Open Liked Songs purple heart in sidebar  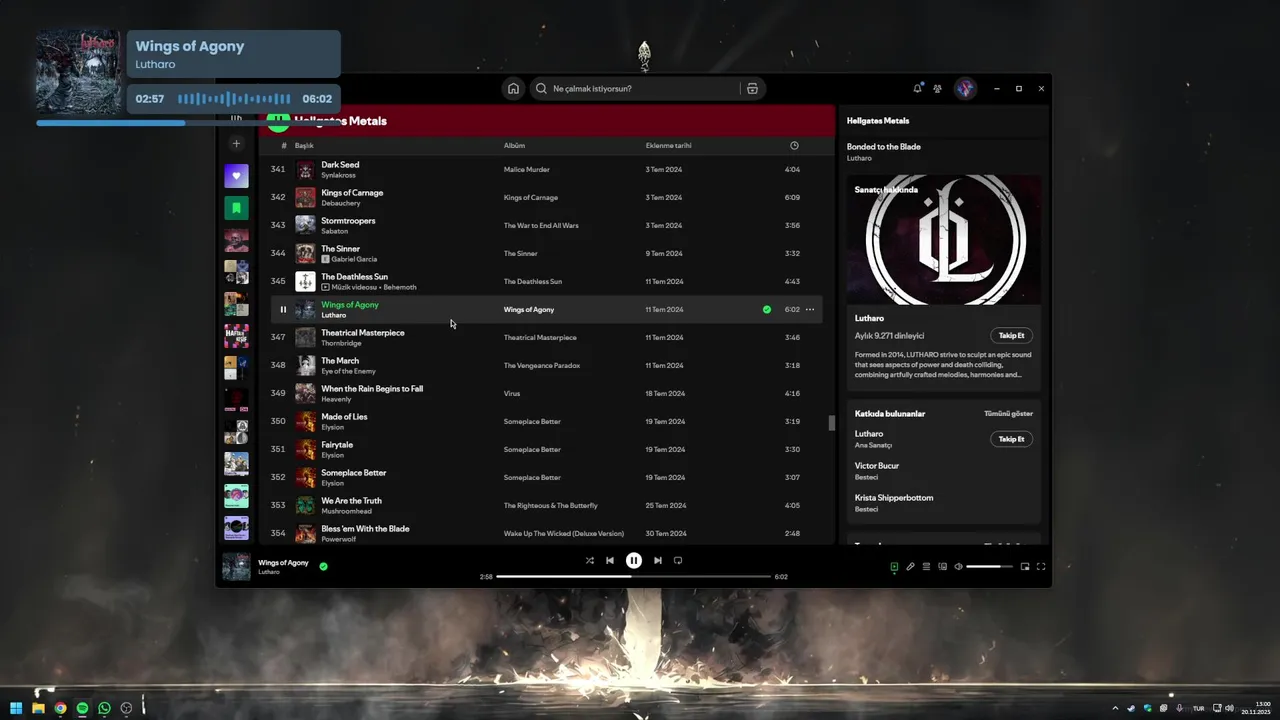click(x=236, y=176)
